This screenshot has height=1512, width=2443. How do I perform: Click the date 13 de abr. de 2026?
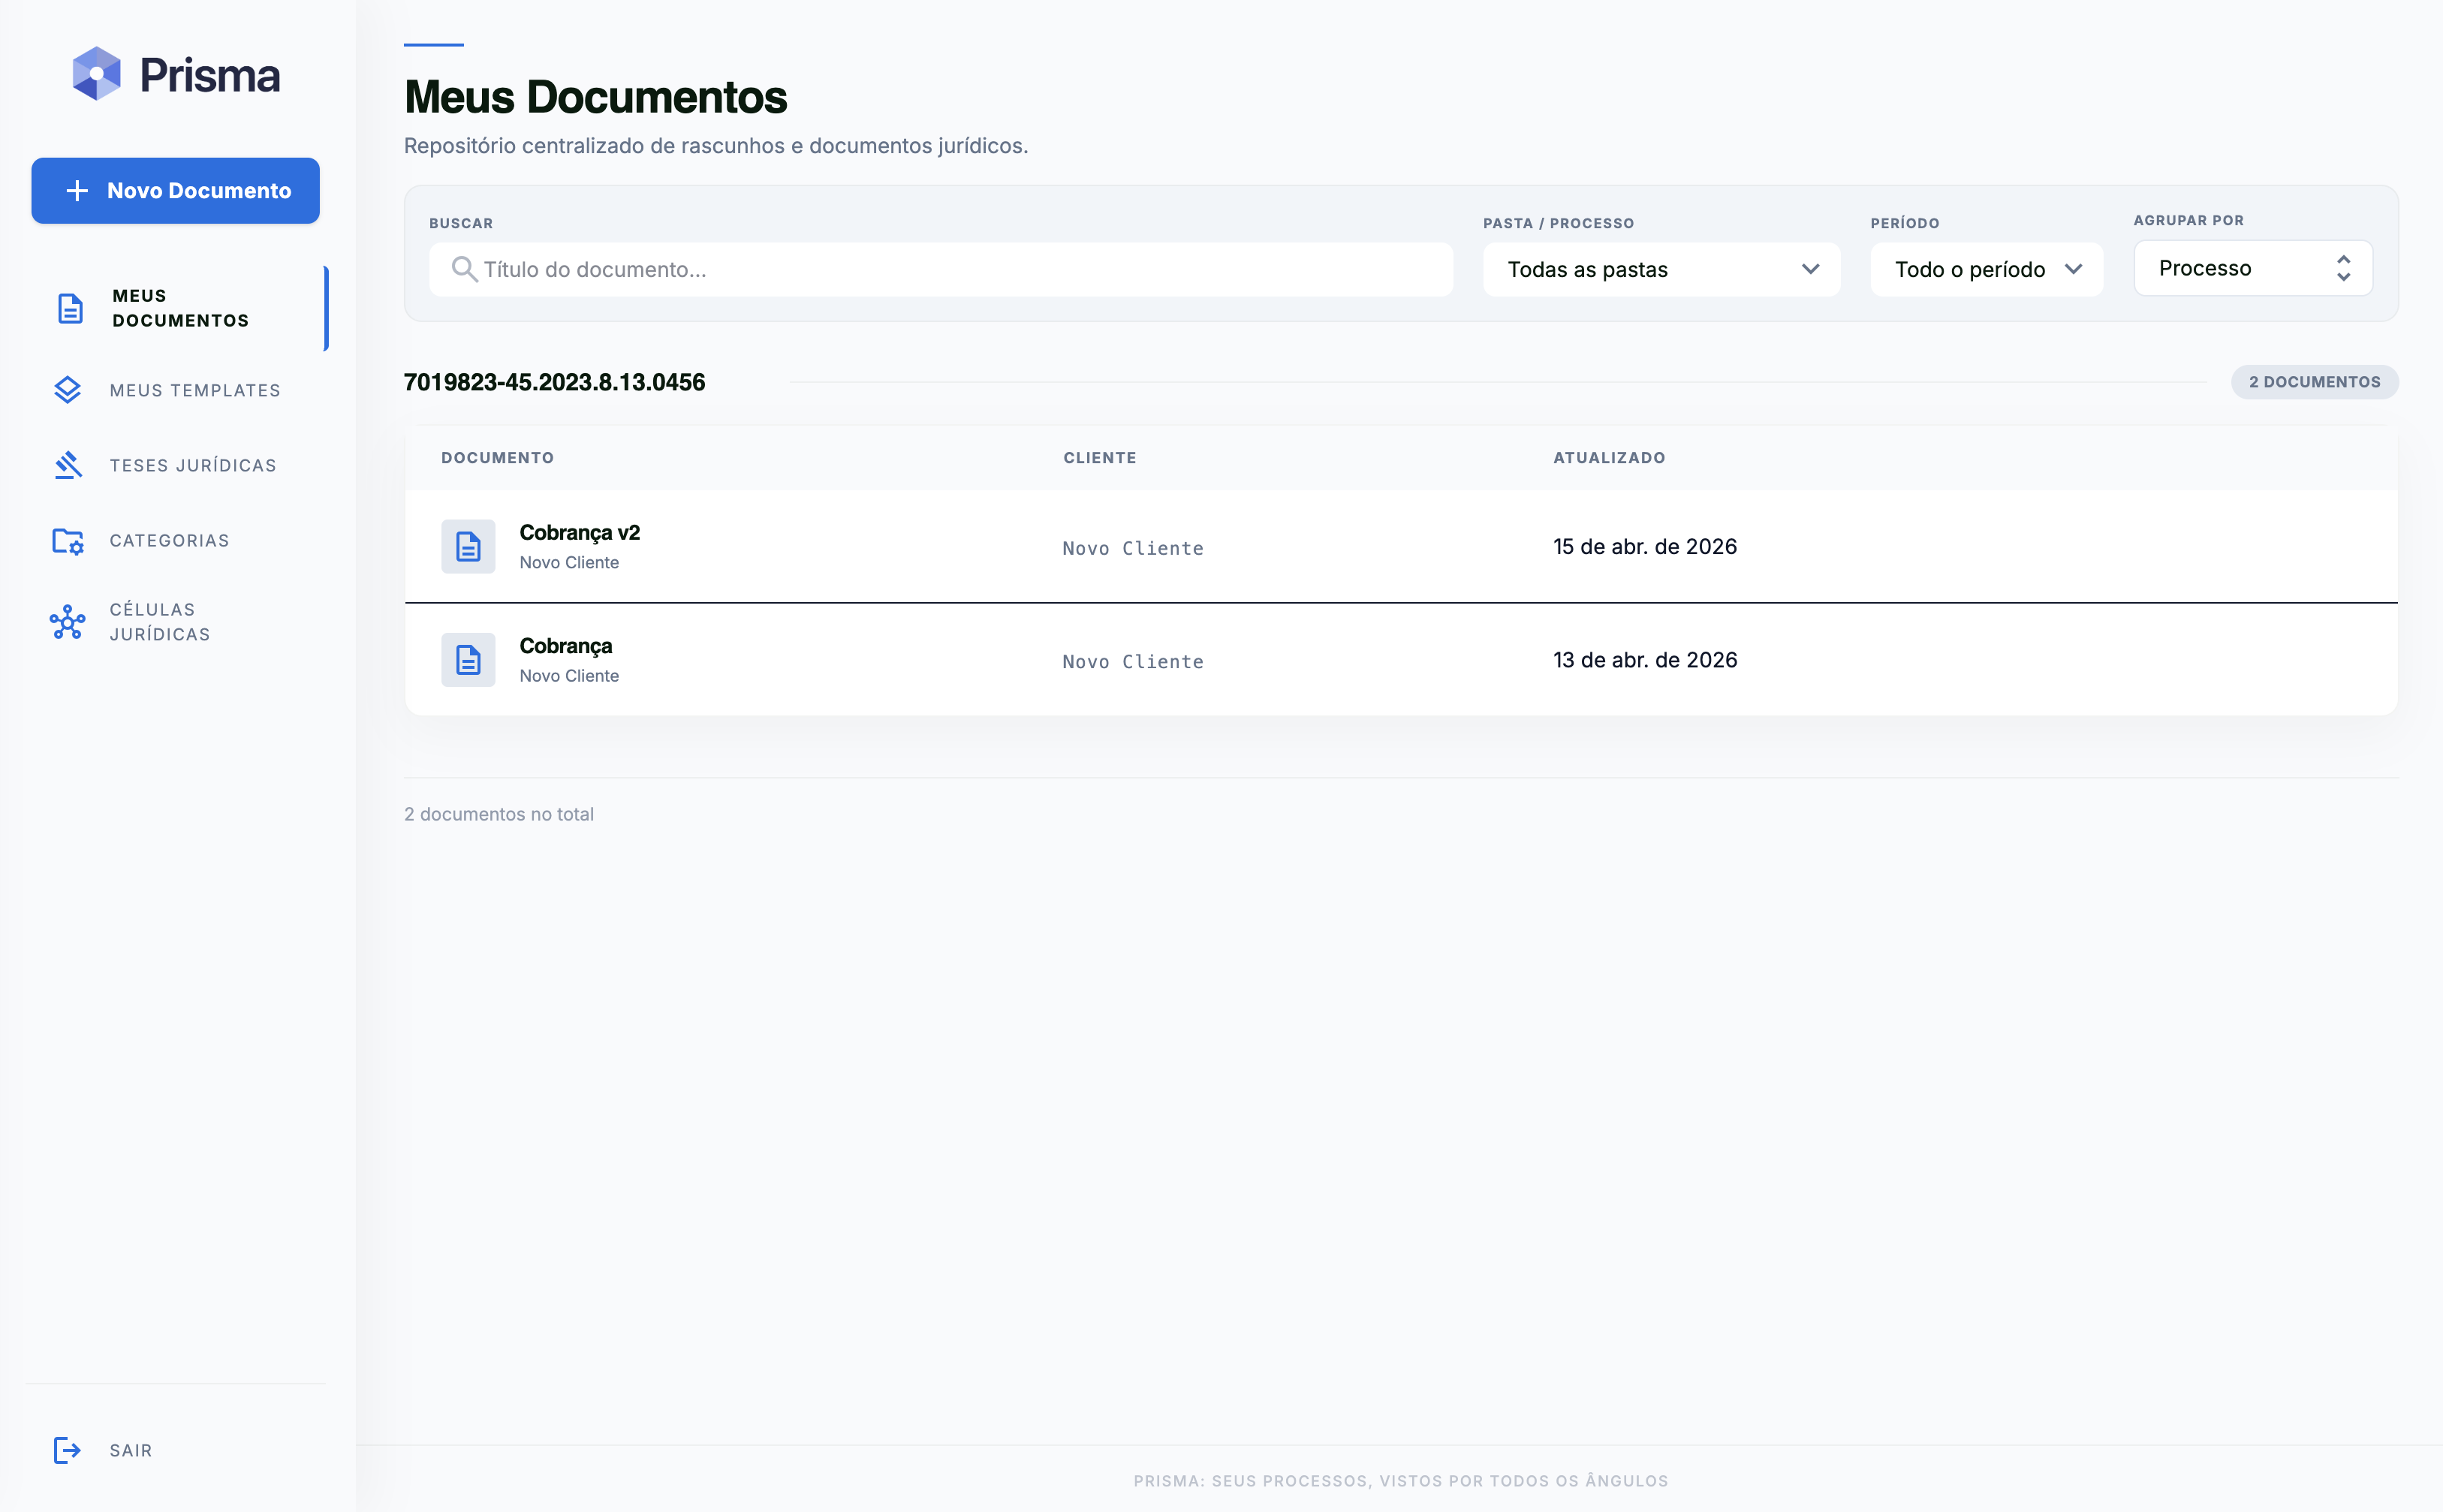tap(1645, 659)
